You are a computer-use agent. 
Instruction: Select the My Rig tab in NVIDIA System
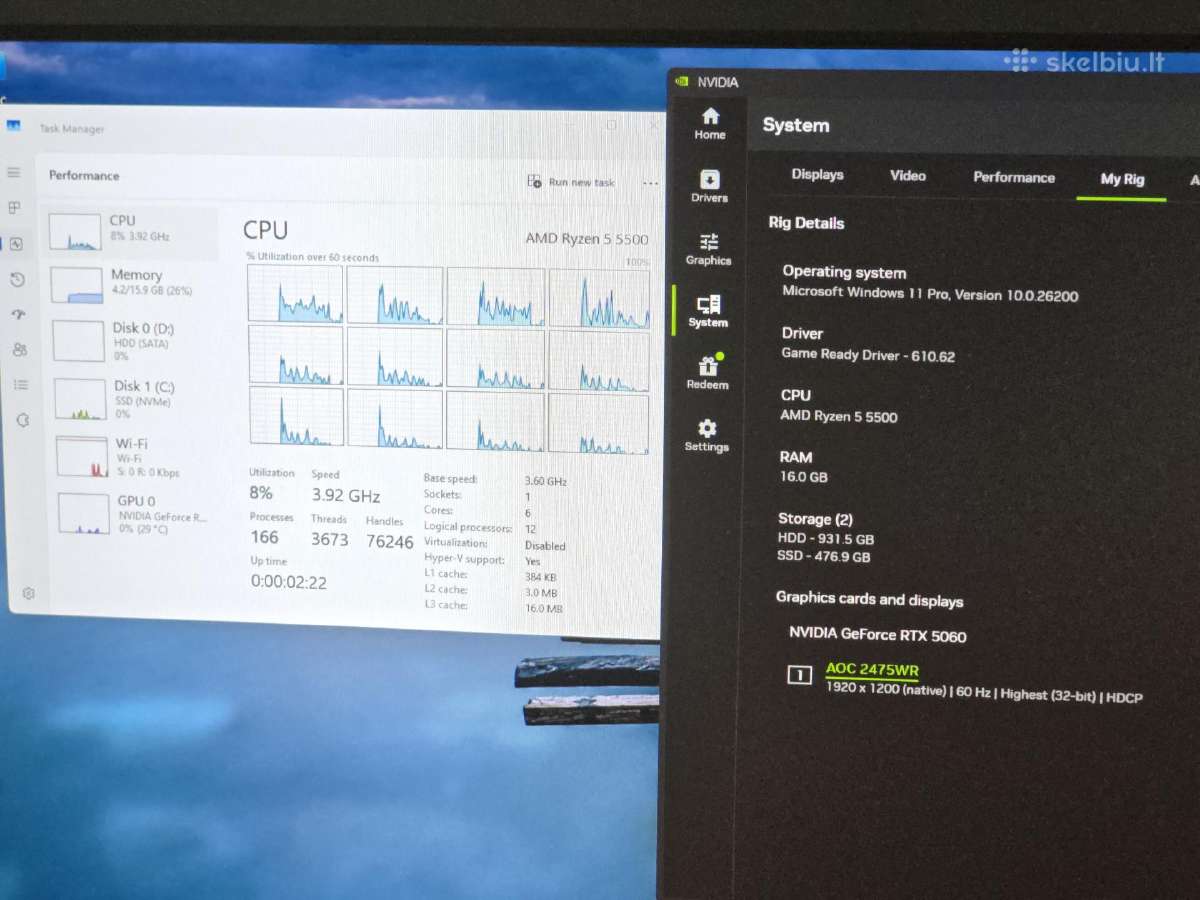tap(1122, 179)
